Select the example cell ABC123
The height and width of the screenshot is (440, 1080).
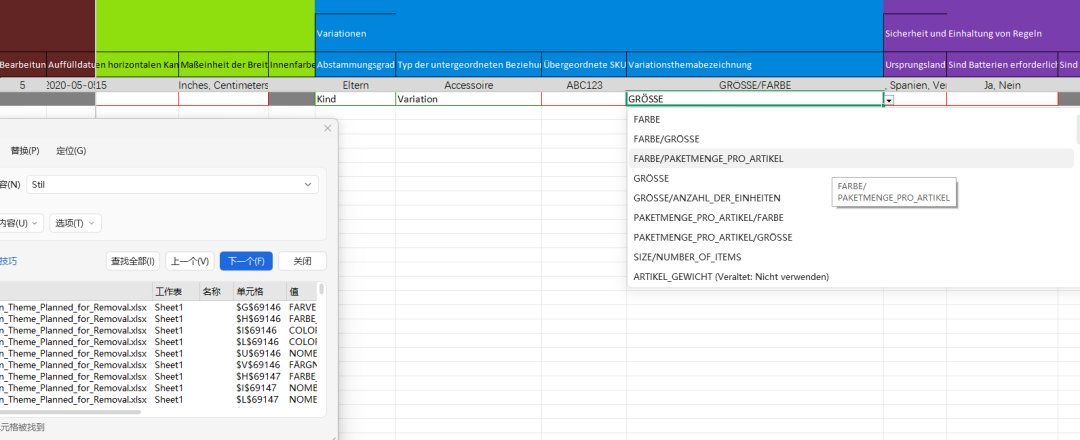coord(584,85)
